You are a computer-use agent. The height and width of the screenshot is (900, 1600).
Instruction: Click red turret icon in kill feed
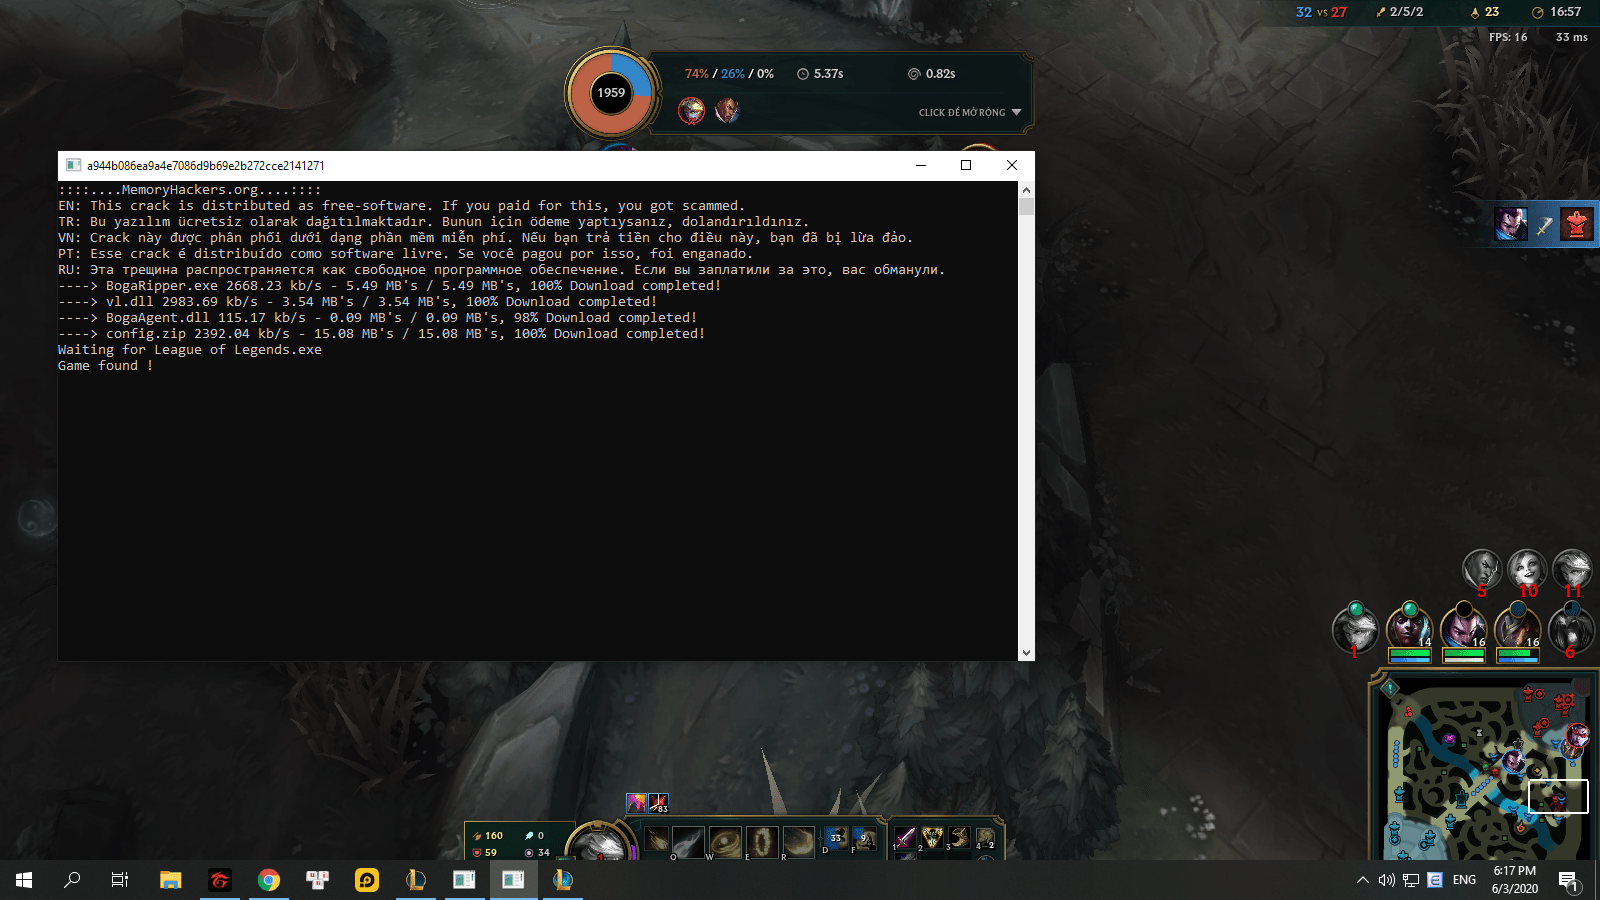[1577, 223]
